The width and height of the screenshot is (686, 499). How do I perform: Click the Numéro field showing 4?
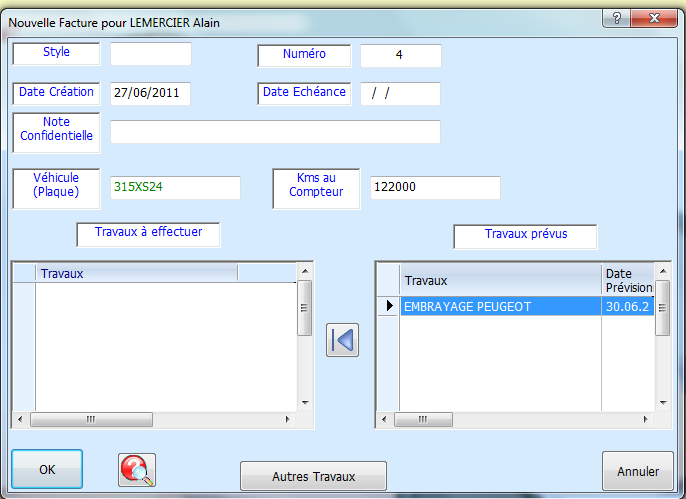coord(400,55)
